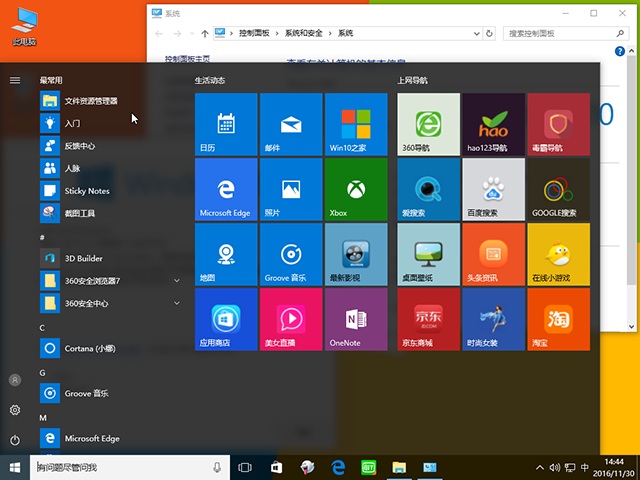
Task: Open the 应用商店 Store tile
Action: (x=226, y=320)
